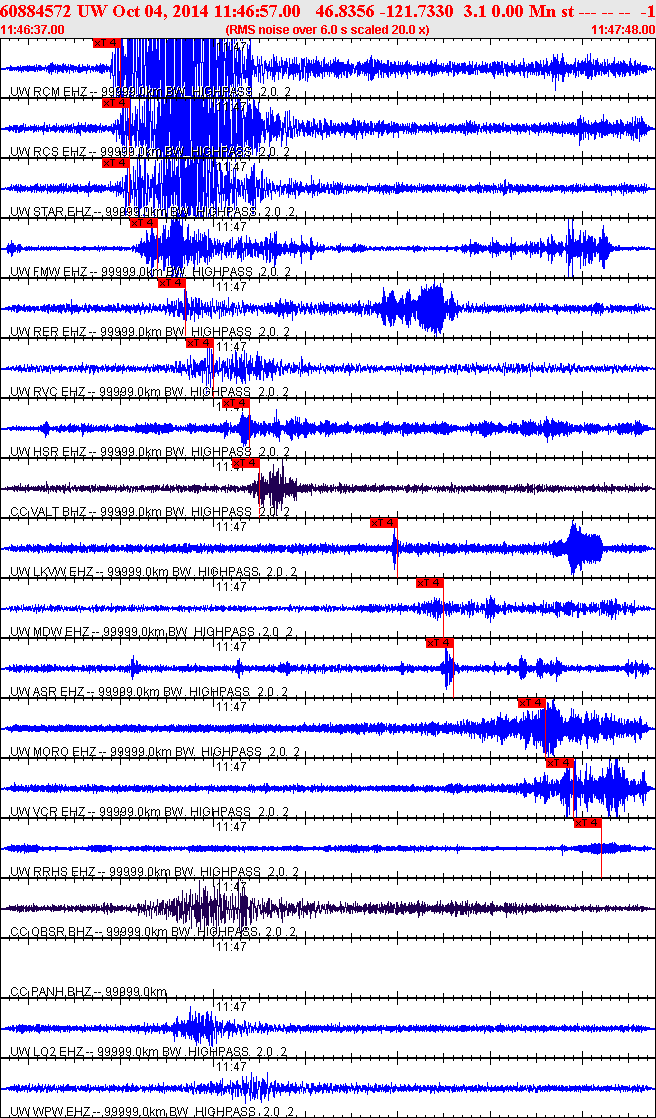Click the red pick flag on FMW trace
Image resolution: width=656 pixels, height=1118 pixels.
144,223
